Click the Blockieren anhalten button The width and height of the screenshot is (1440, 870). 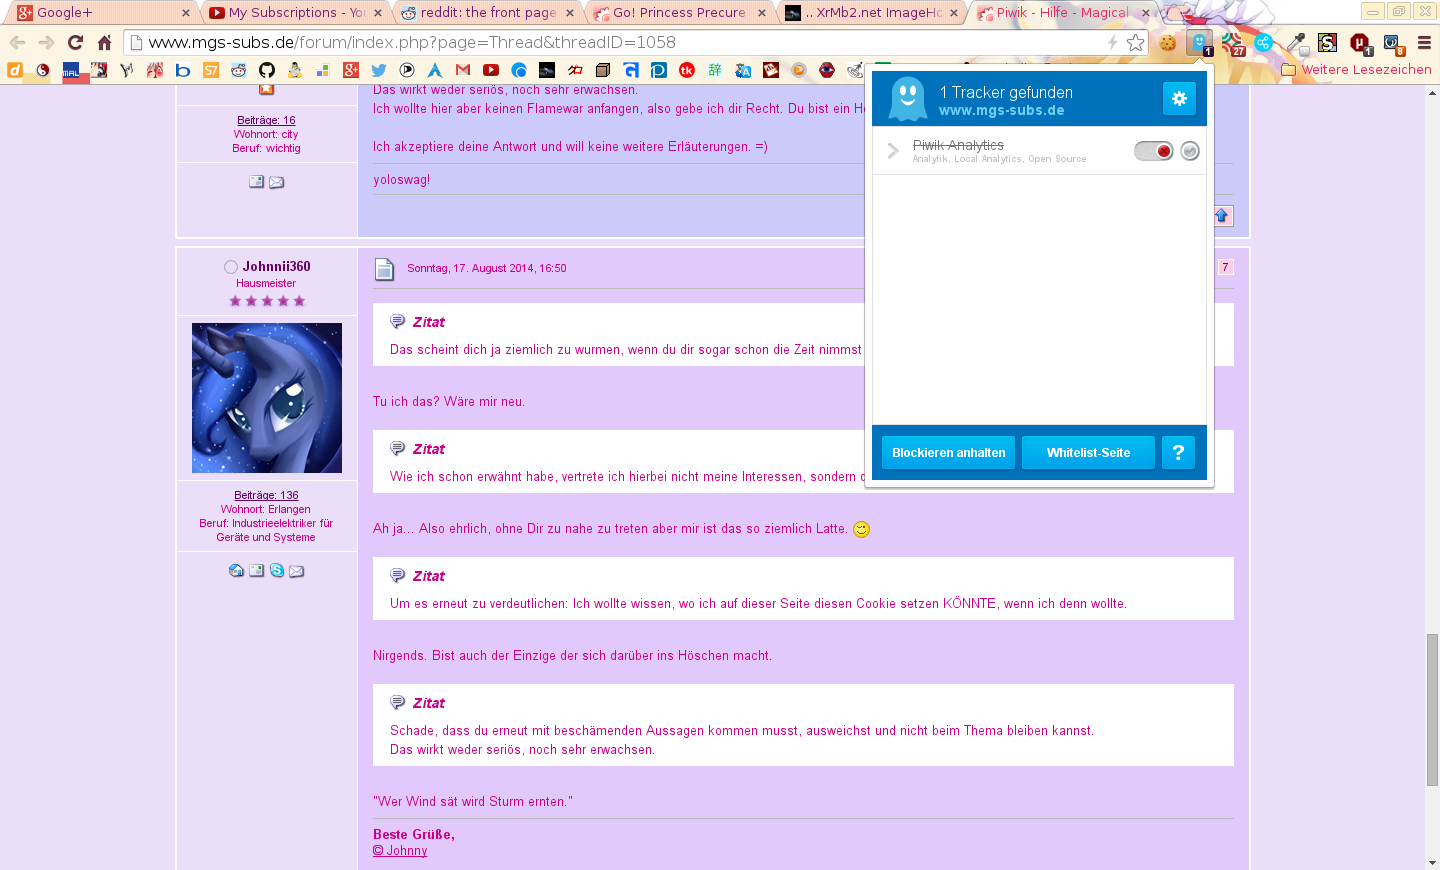(948, 453)
